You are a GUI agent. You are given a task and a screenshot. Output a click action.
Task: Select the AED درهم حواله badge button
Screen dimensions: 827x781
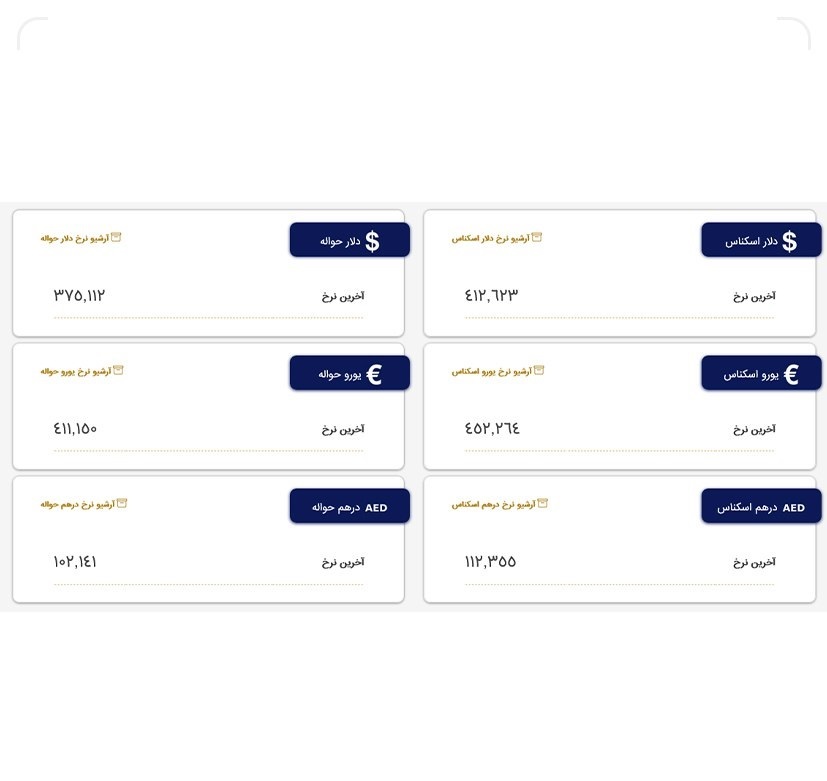[349, 506]
